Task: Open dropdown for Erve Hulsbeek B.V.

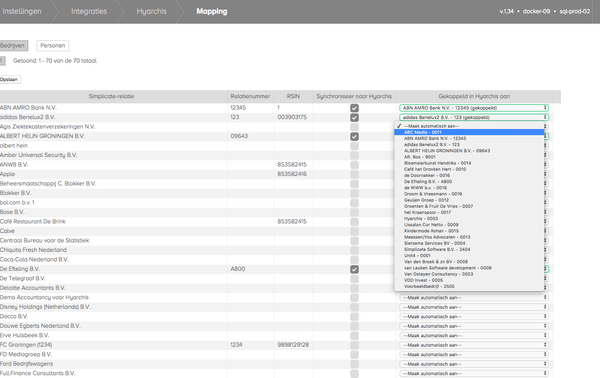Action: (474, 336)
